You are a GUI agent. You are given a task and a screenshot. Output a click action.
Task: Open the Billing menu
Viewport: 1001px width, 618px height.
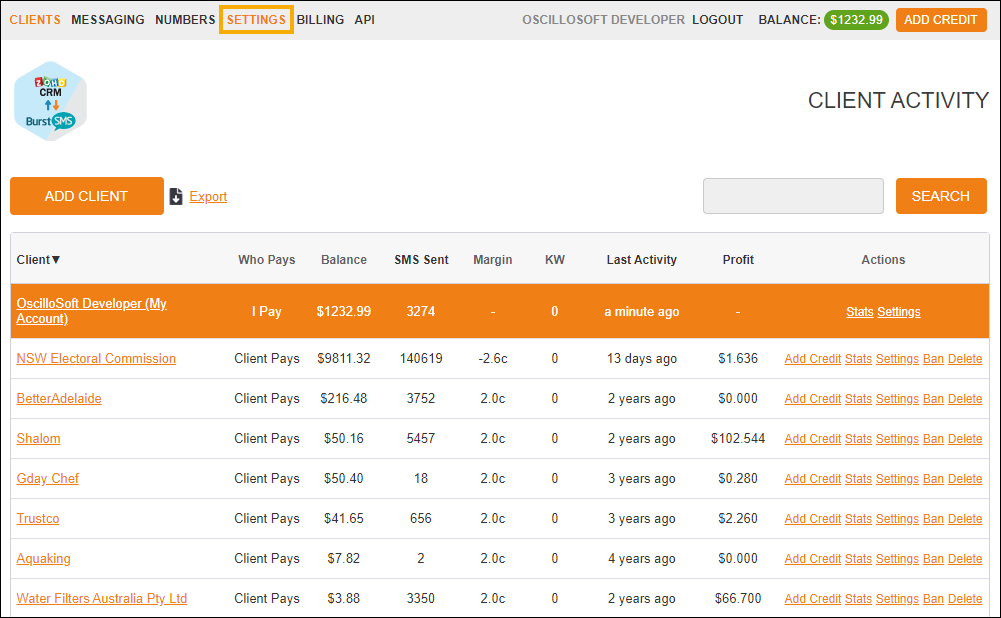pos(320,20)
